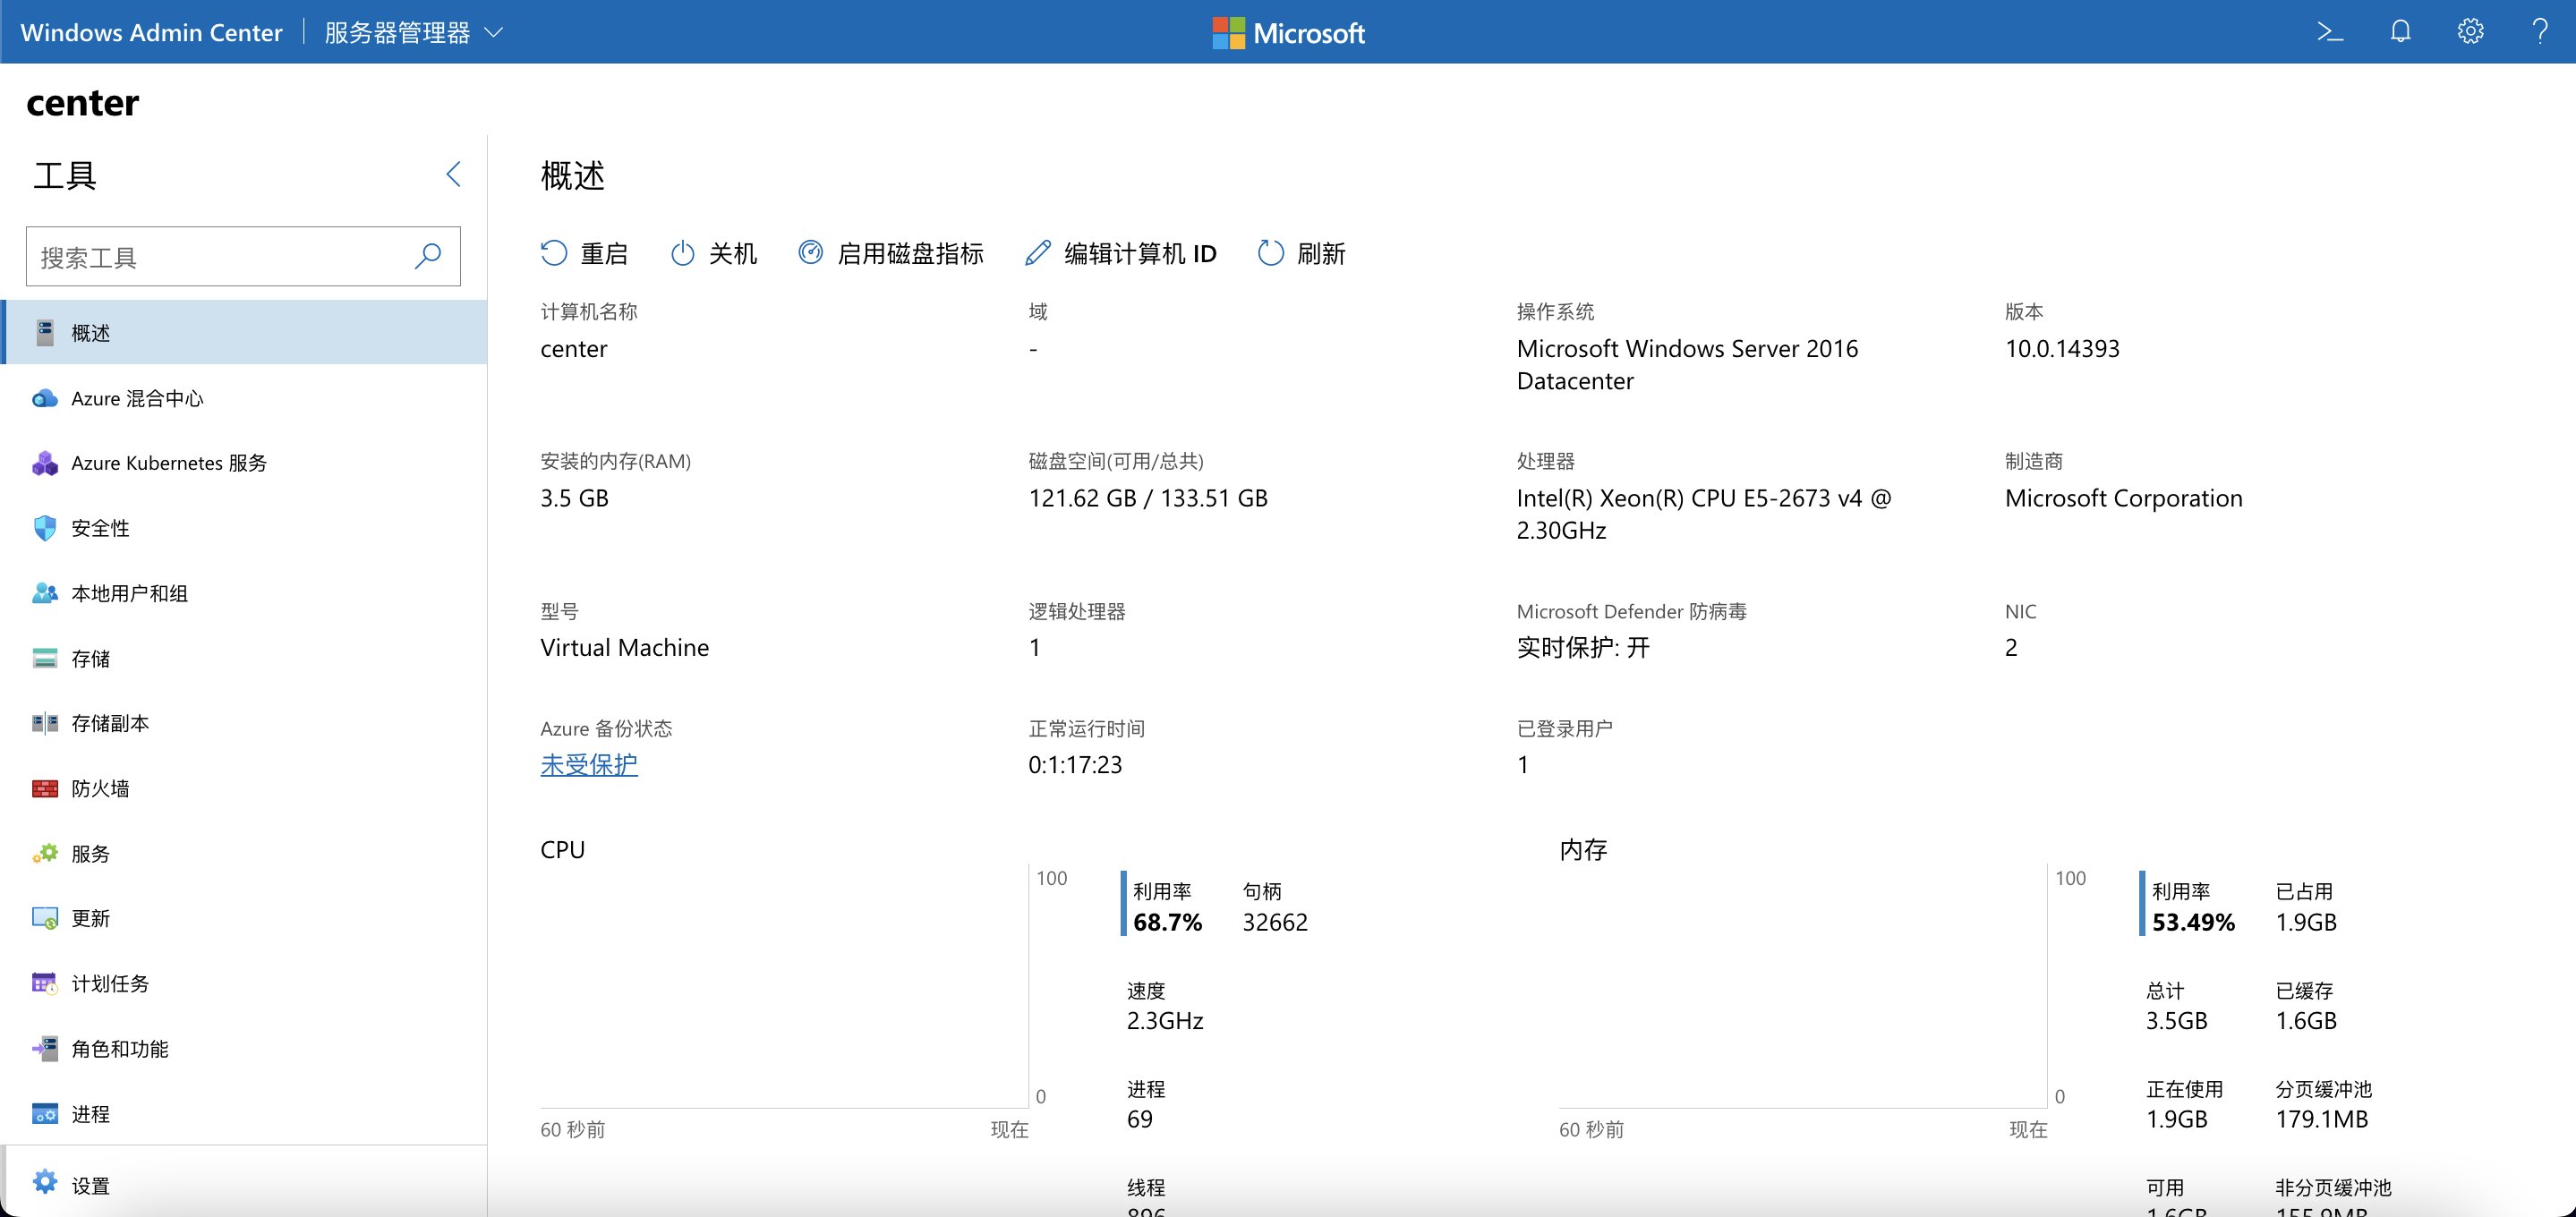2576x1217 pixels.
Task: Click the search magnifier in tools box
Action: tap(428, 256)
